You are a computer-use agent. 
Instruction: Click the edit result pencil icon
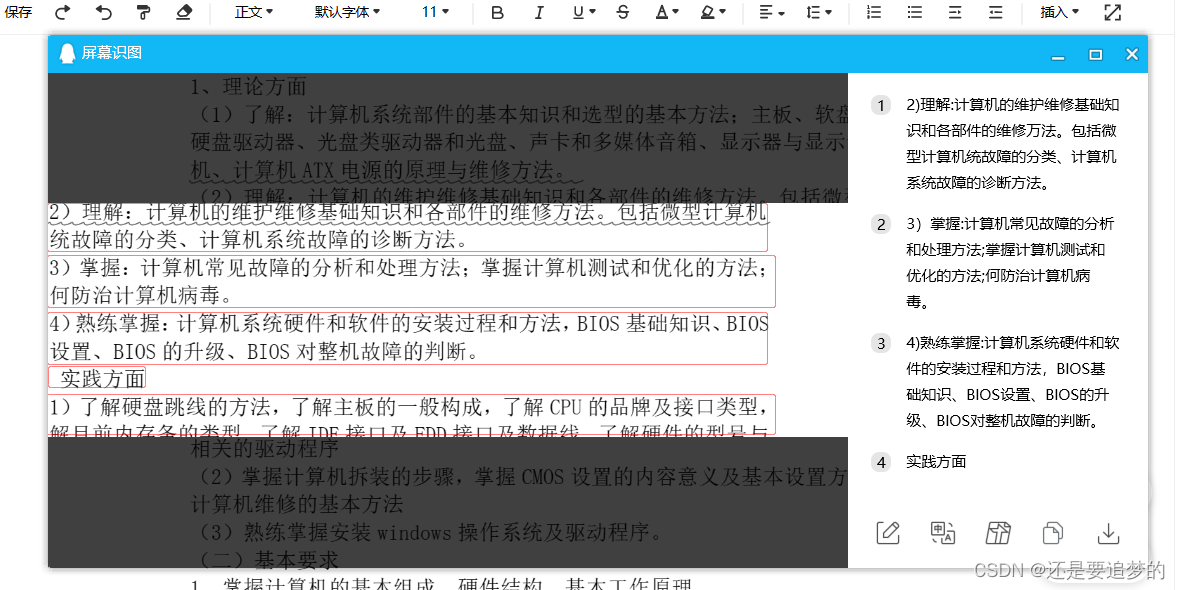click(888, 532)
